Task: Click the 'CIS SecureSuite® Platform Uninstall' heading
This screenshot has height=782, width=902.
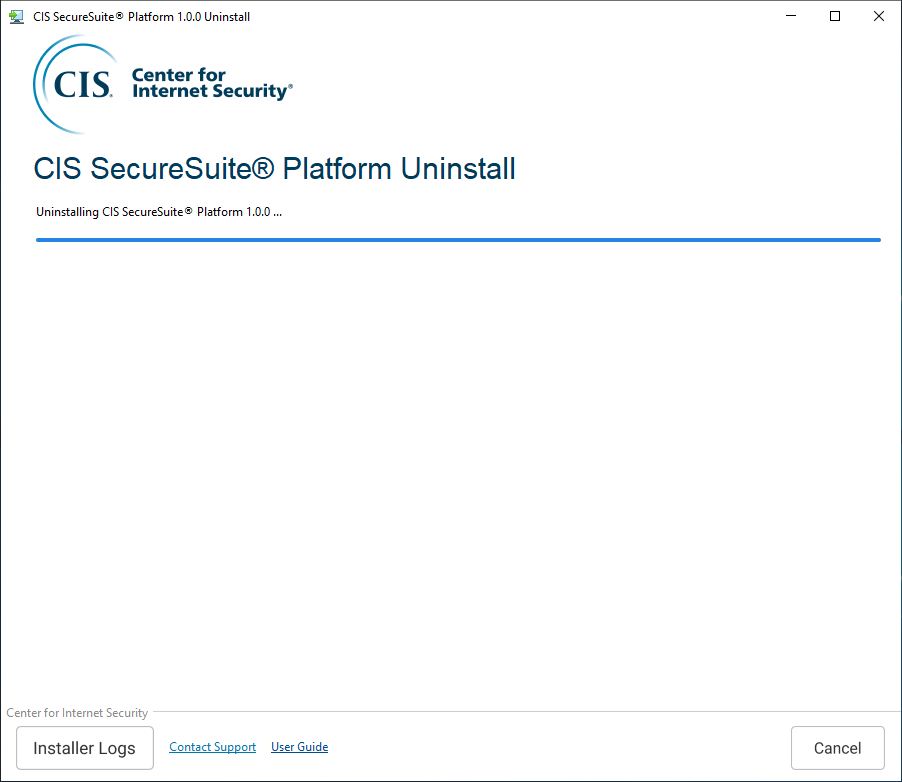Action: click(x=274, y=169)
